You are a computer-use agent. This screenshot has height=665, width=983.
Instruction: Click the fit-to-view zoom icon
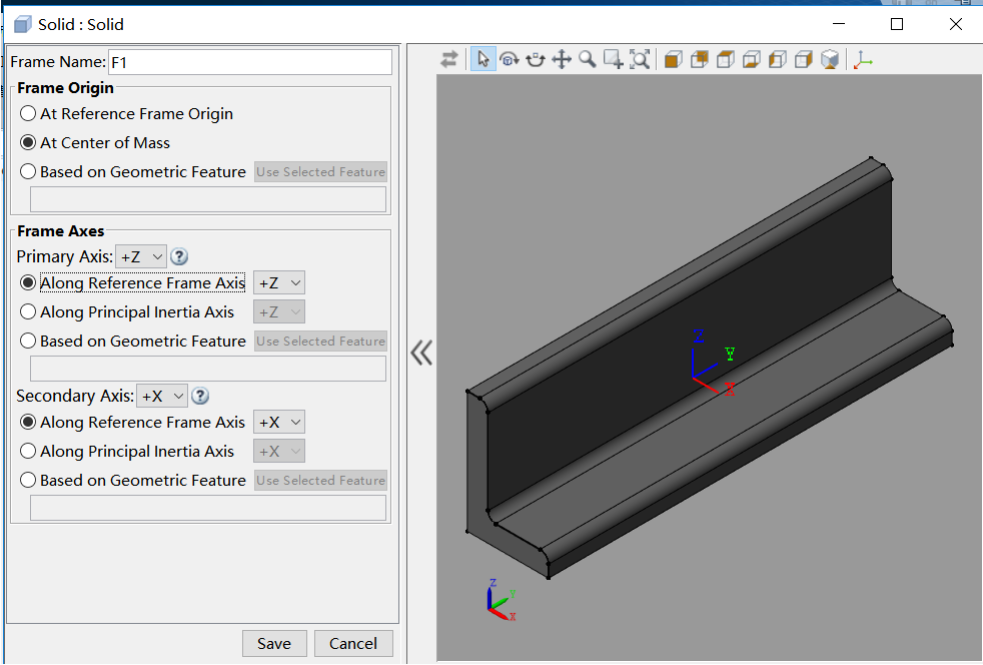[639, 60]
